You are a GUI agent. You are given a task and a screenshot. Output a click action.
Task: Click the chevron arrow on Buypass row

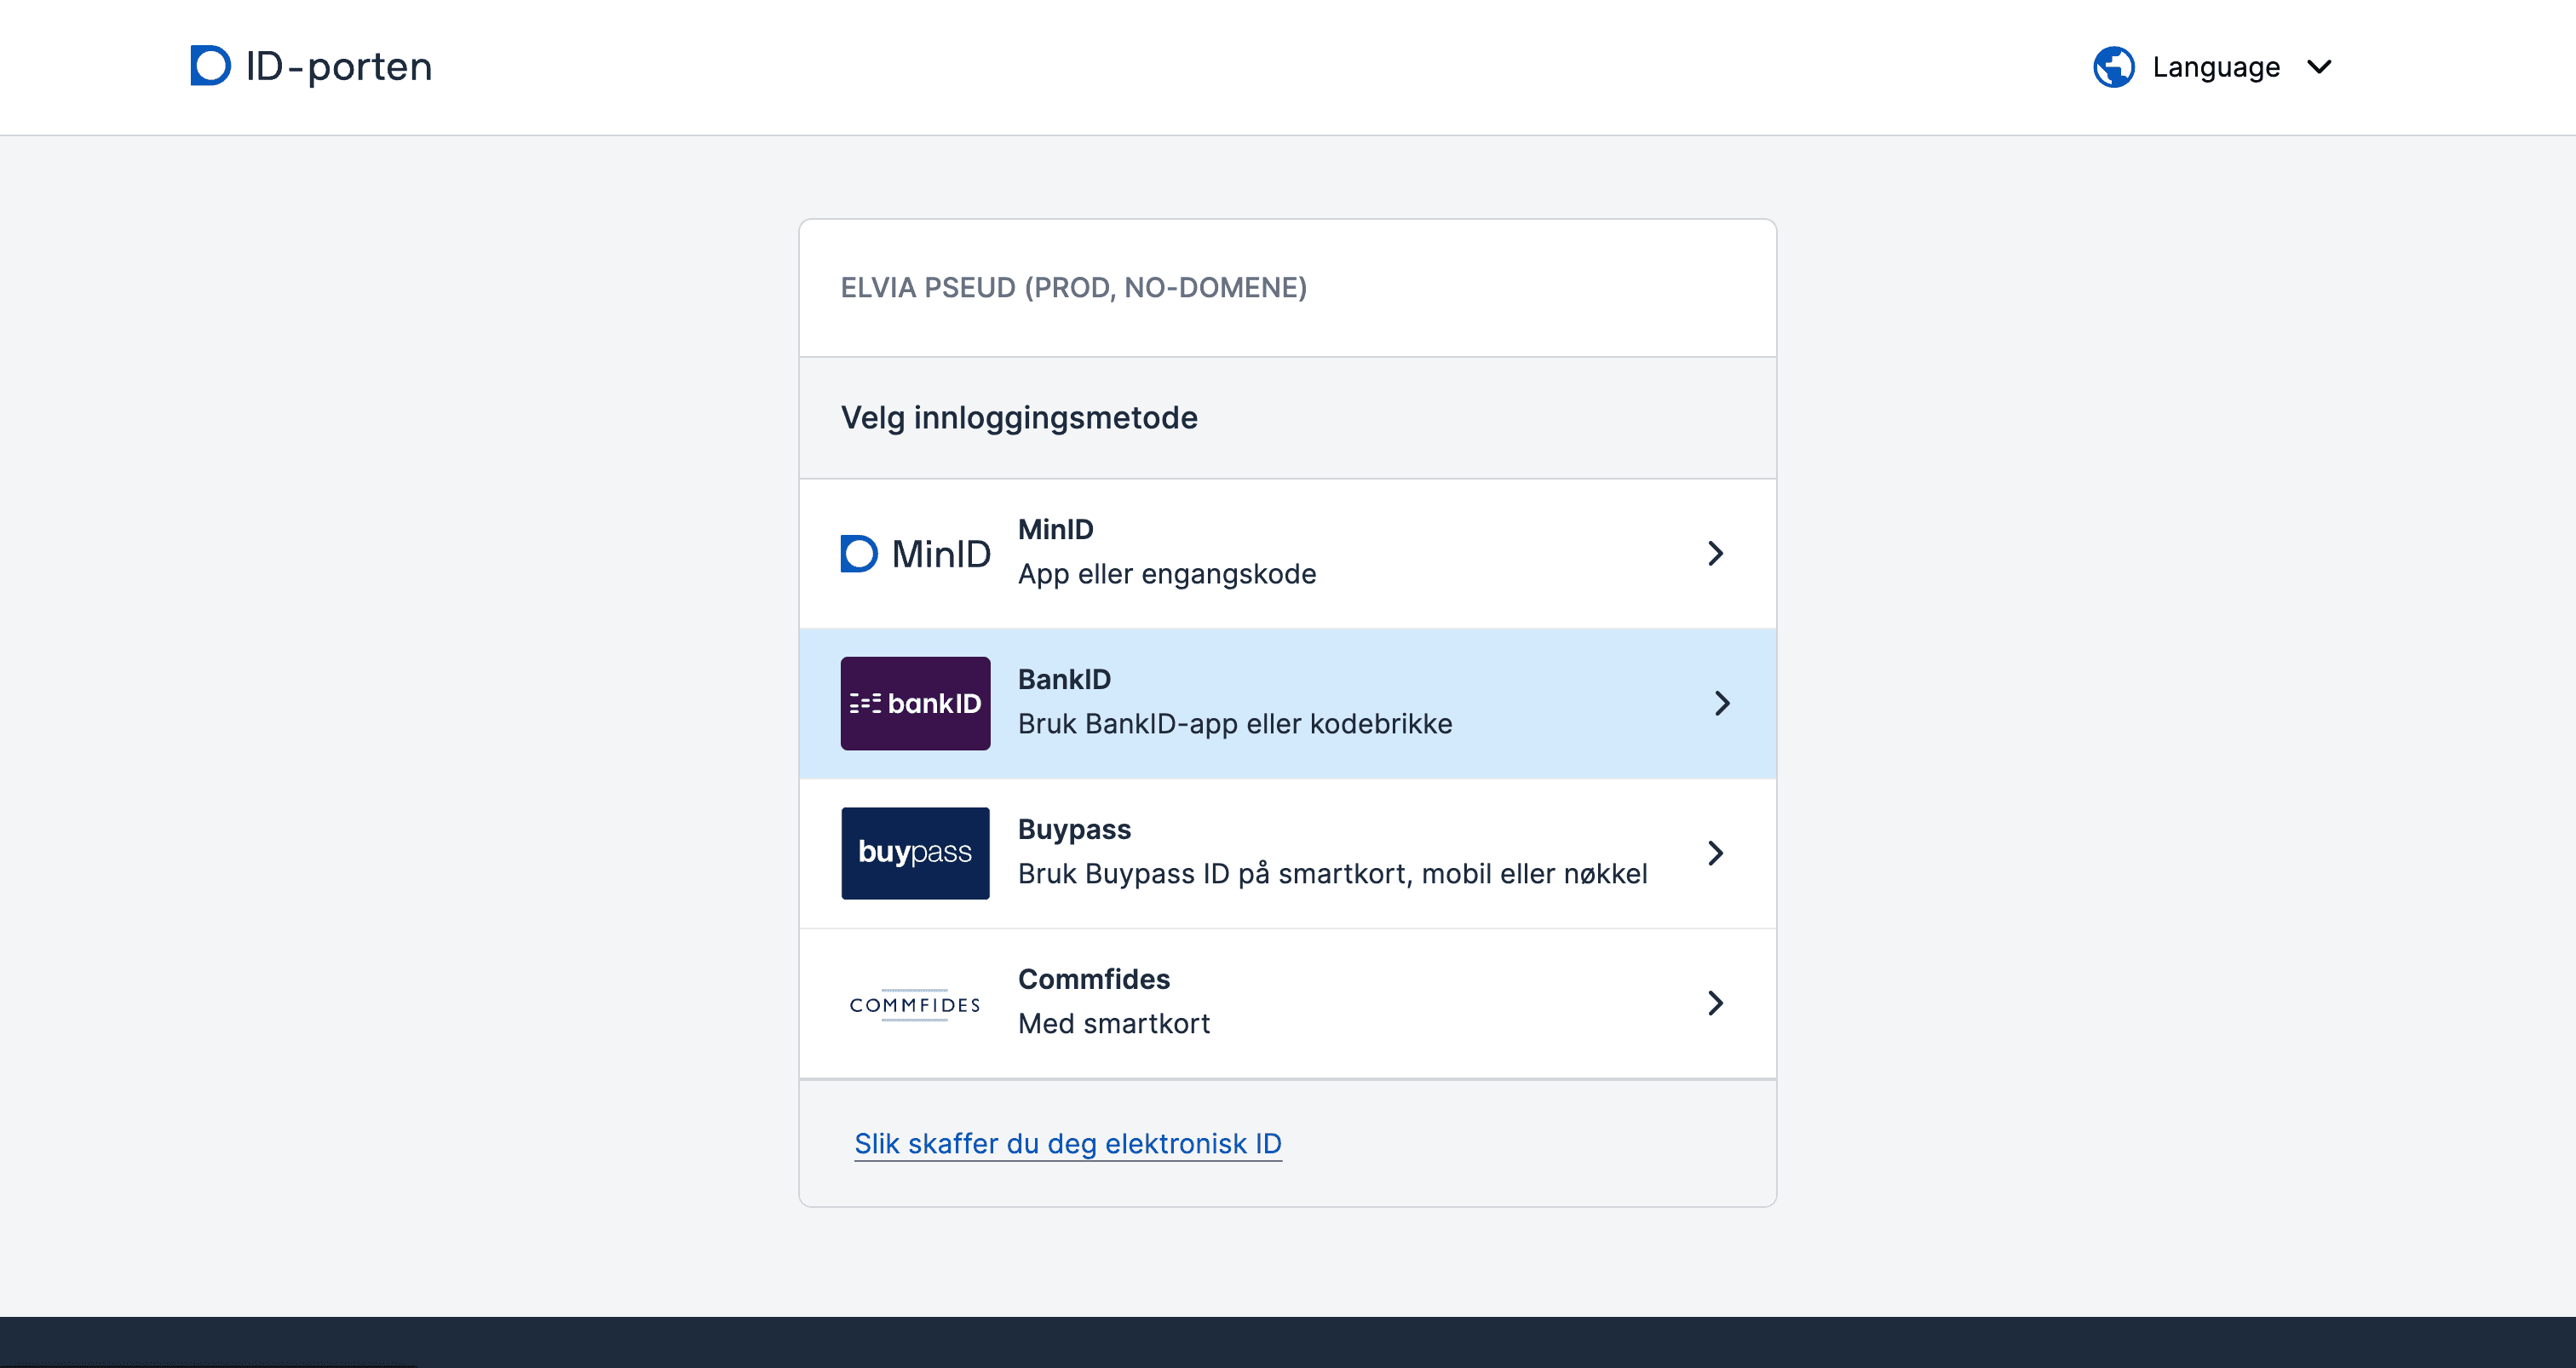point(1715,852)
